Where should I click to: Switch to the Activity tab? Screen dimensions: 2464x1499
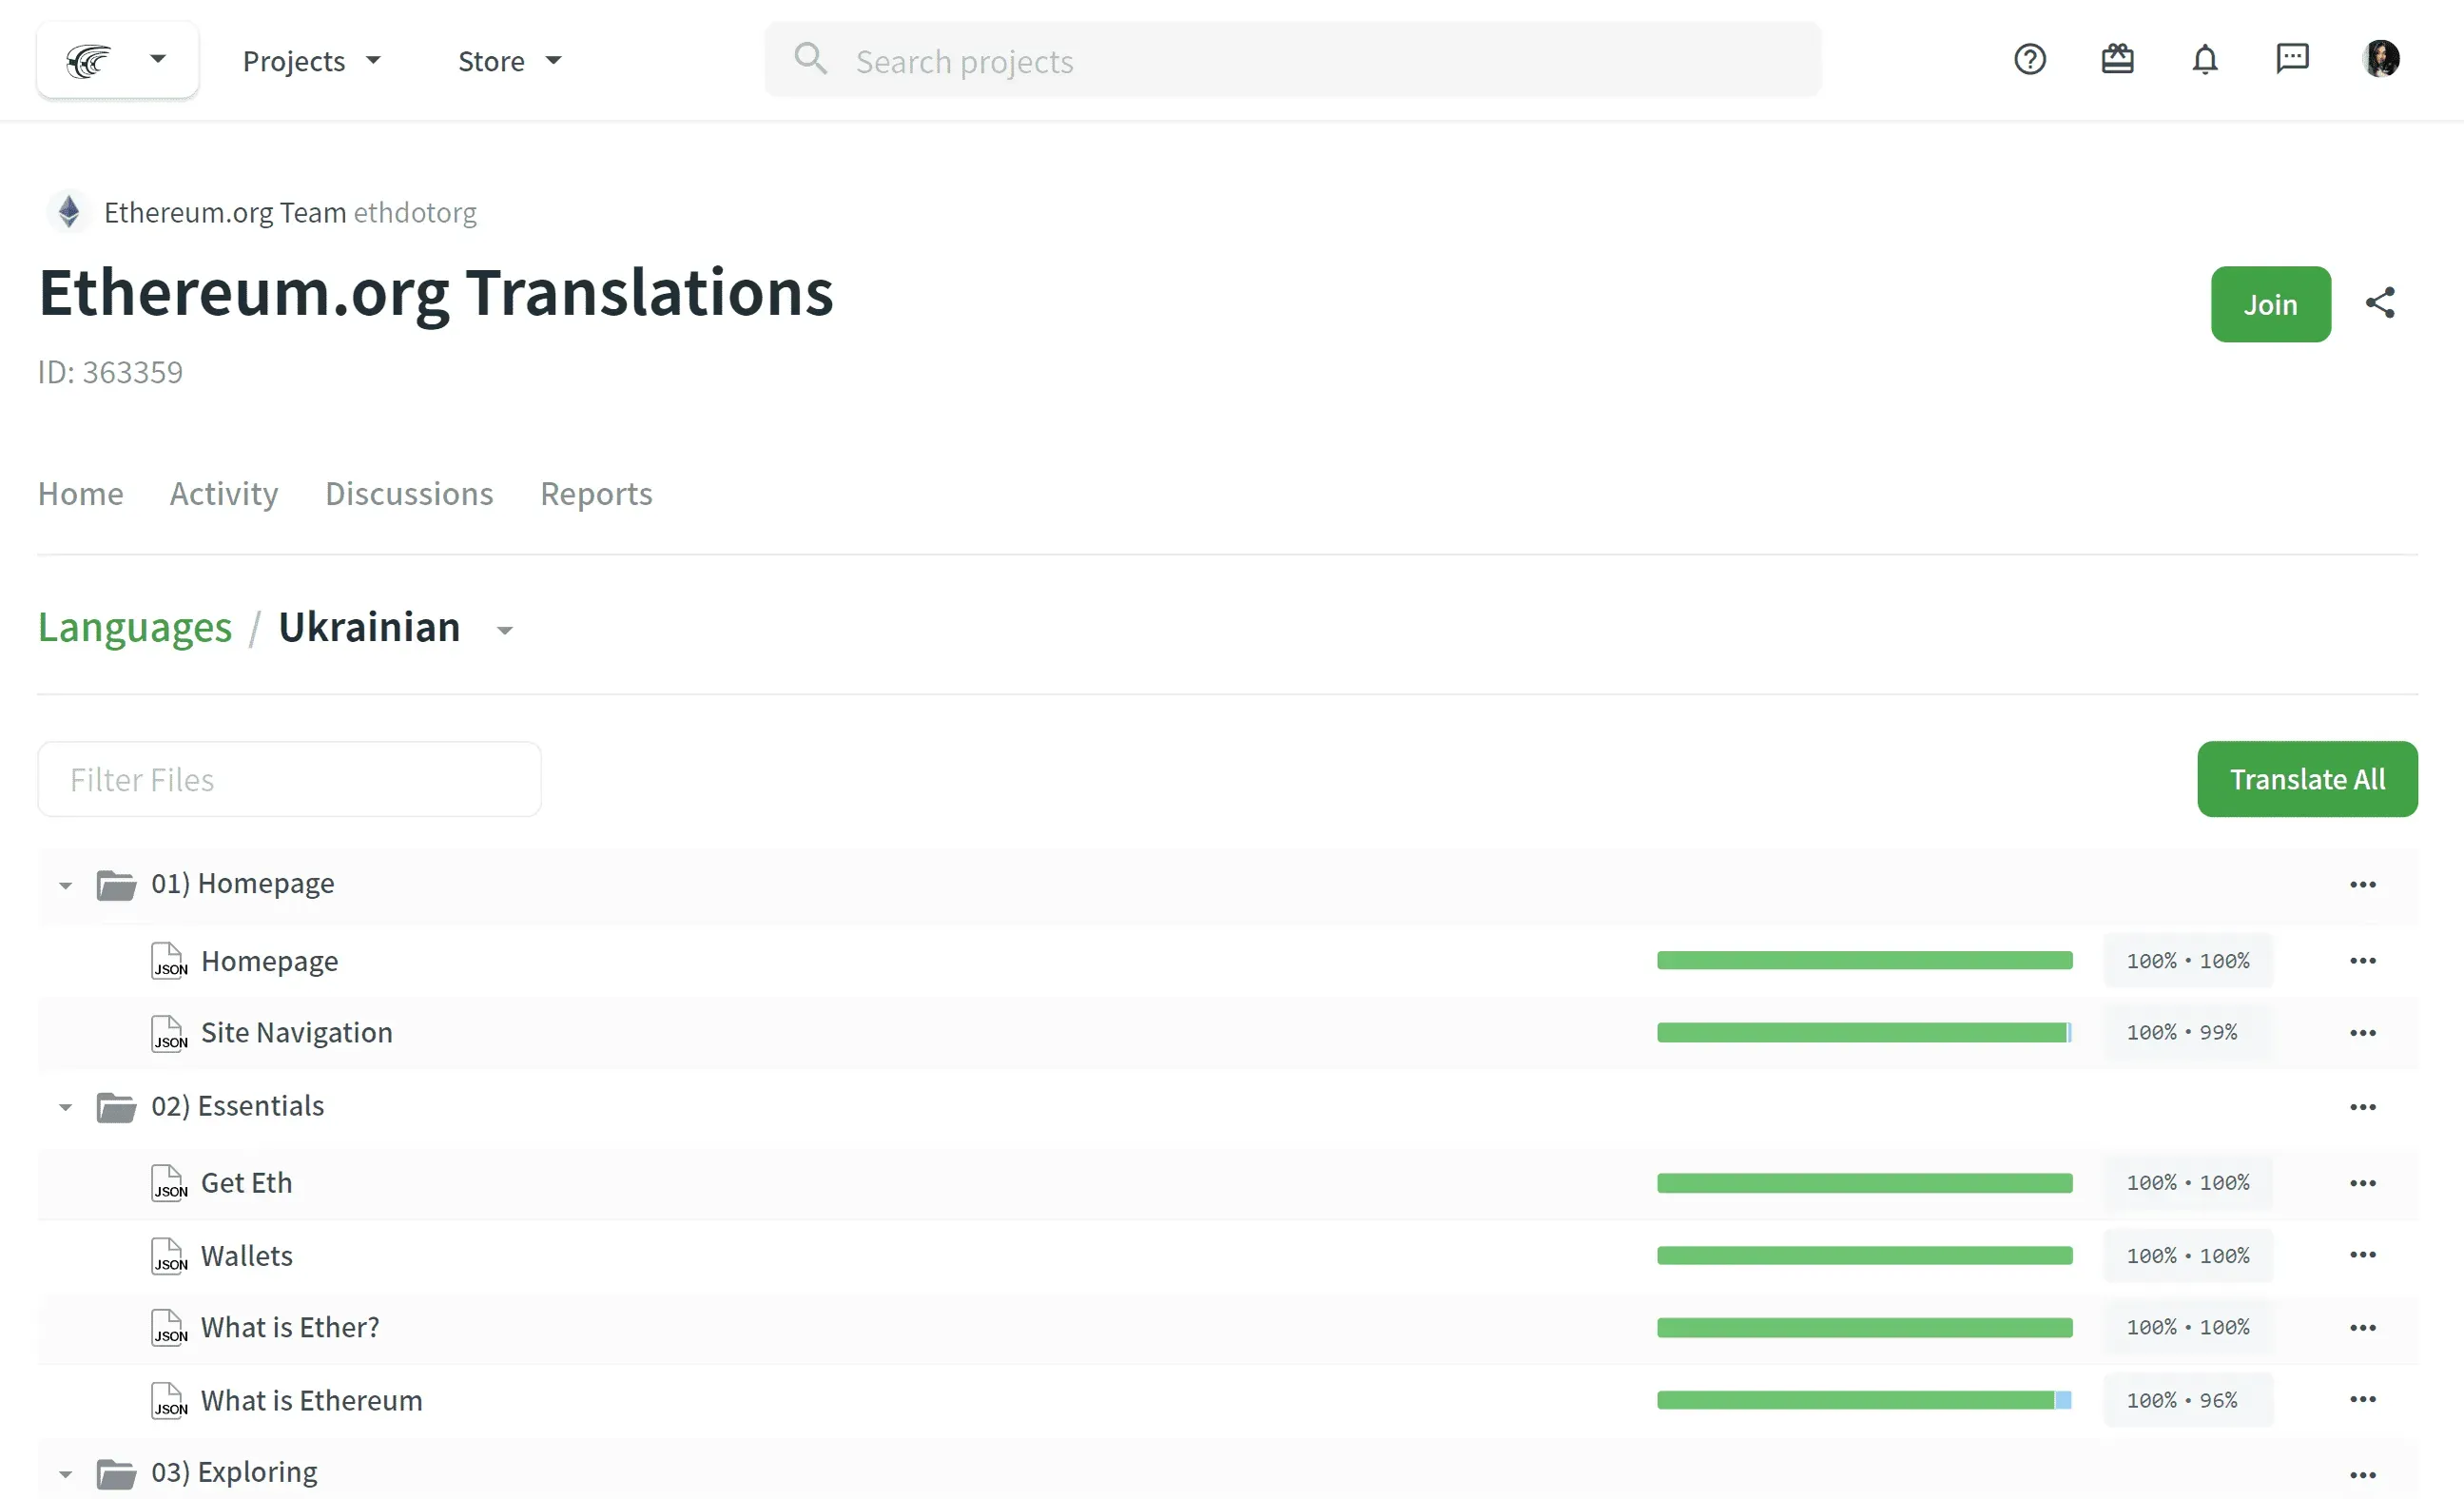(223, 493)
